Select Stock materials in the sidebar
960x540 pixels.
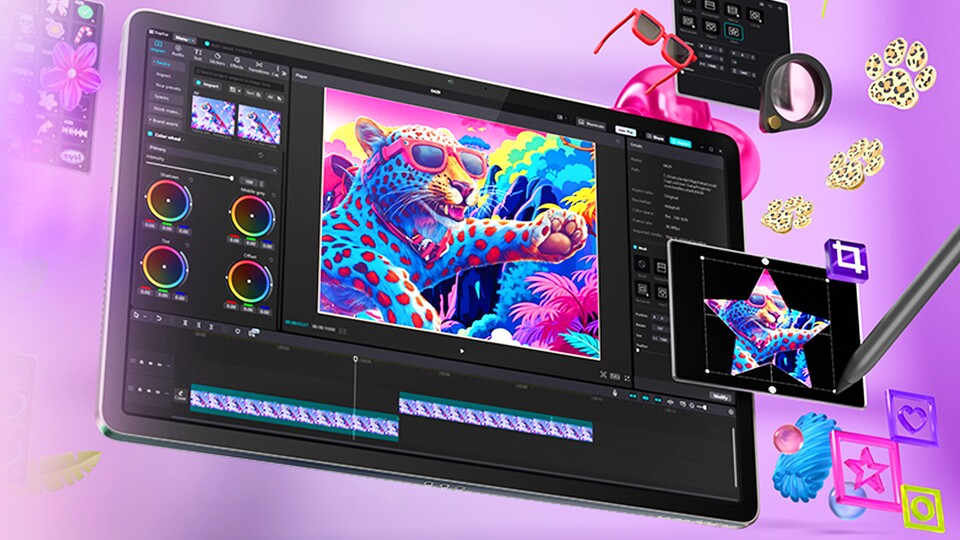pyautogui.click(x=166, y=110)
